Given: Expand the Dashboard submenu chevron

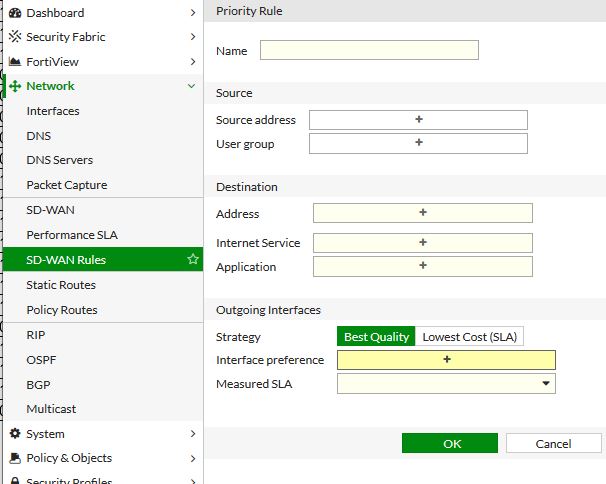Looking at the screenshot, I should coord(192,13).
